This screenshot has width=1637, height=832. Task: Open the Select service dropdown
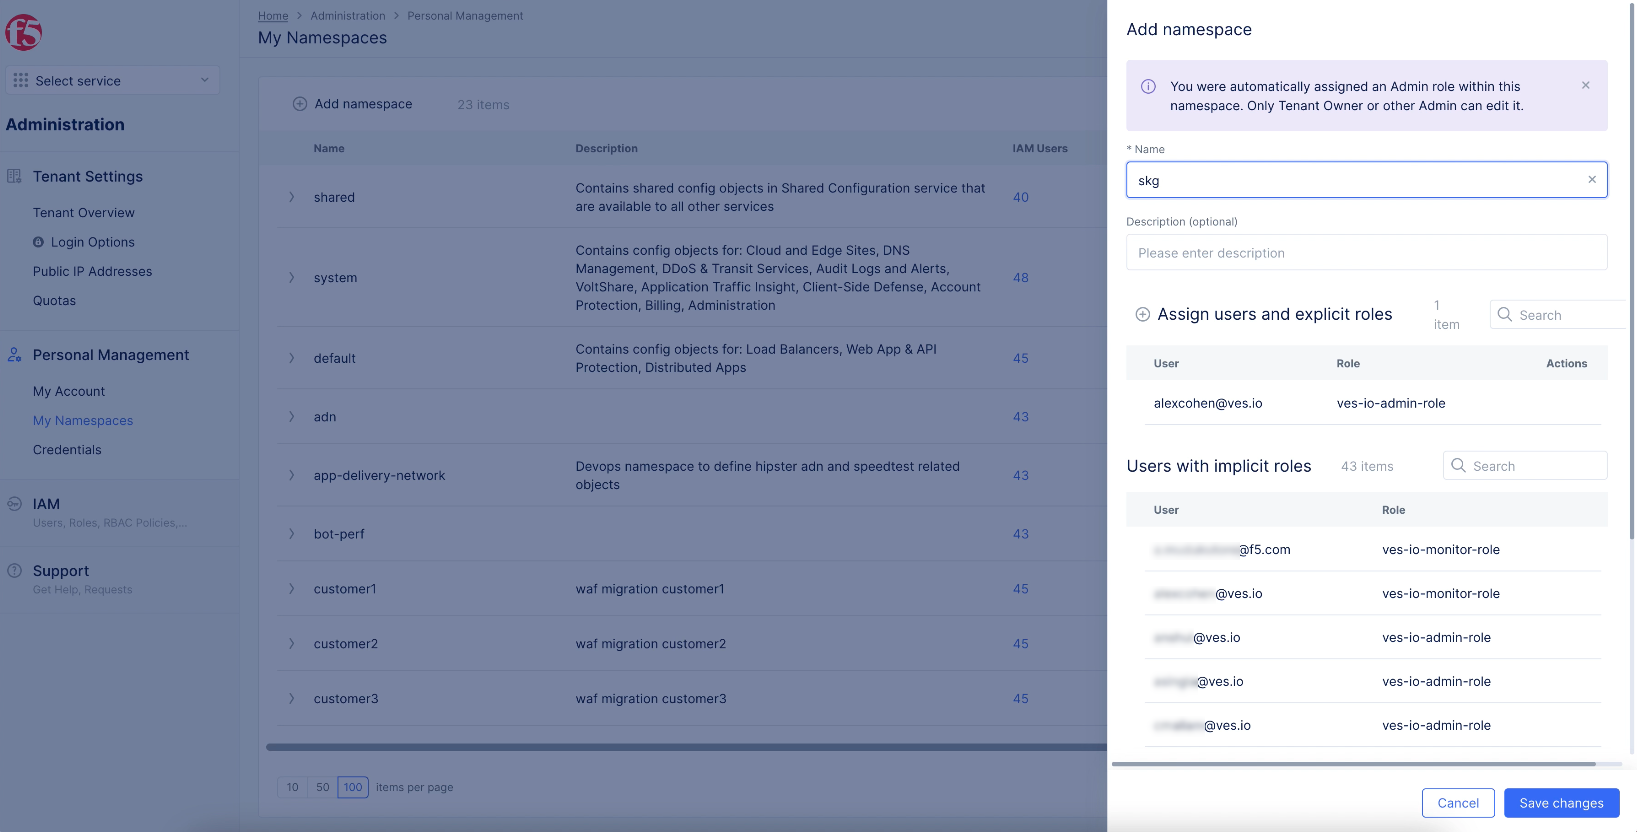coord(112,81)
